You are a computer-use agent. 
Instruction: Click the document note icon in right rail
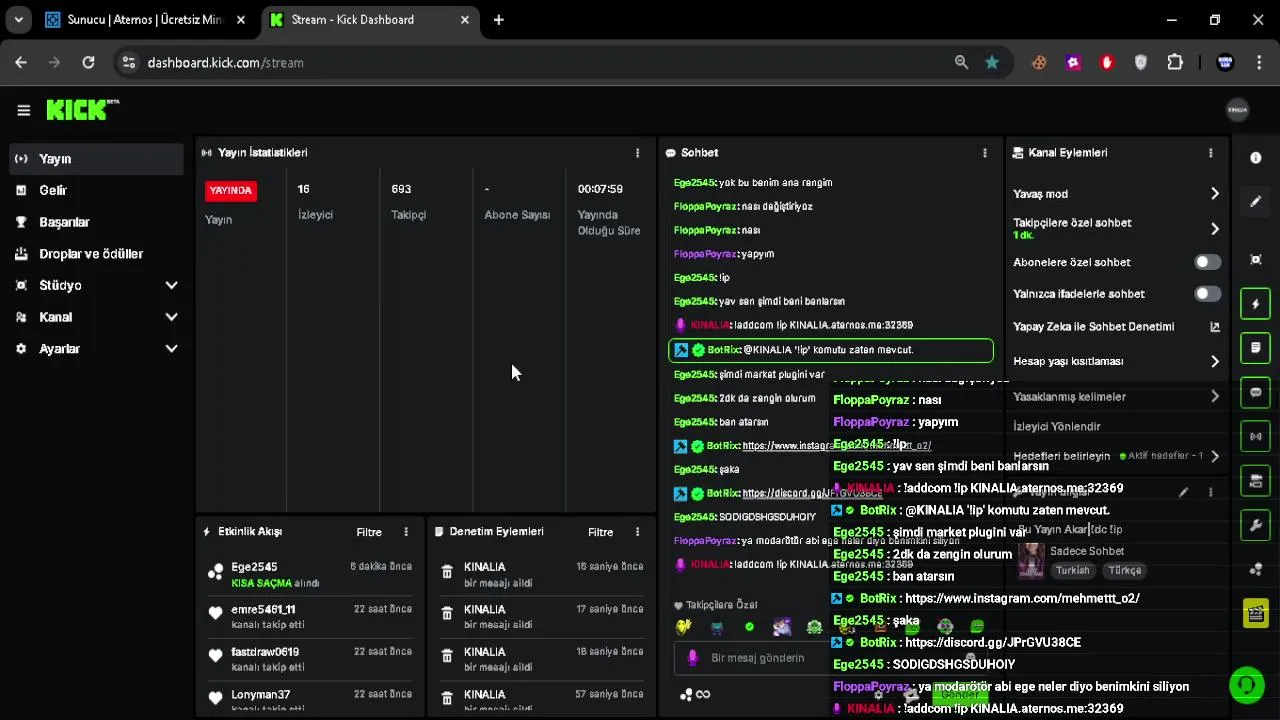click(x=1256, y=348)
